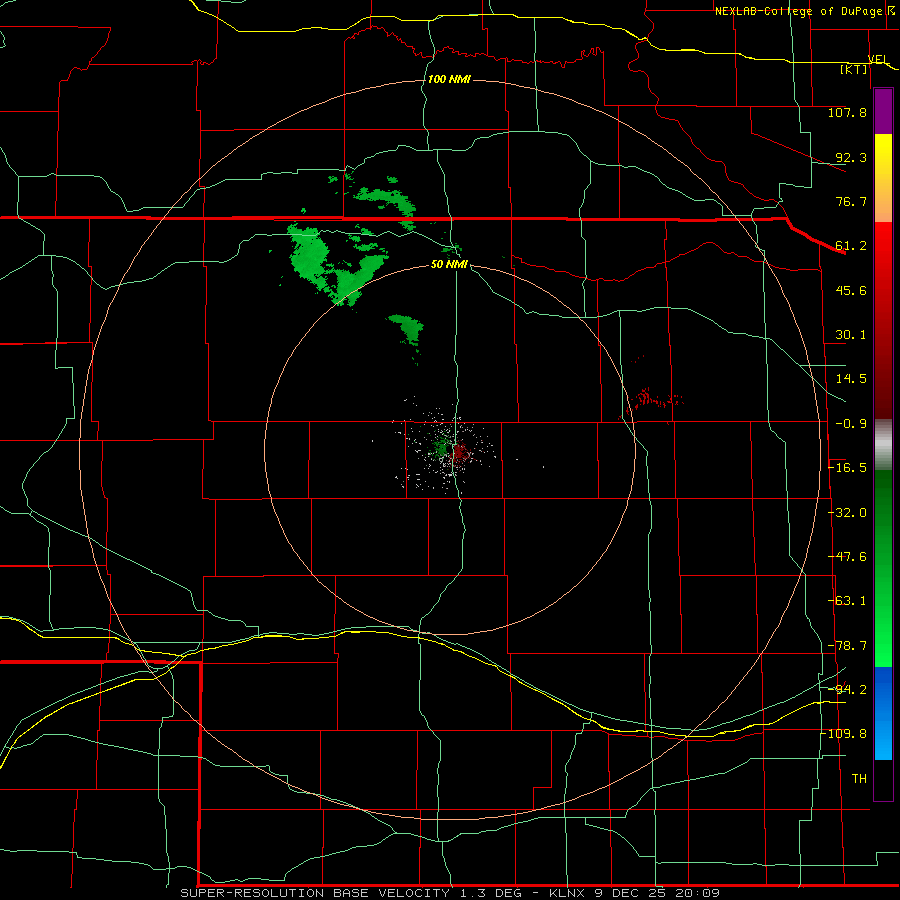The height and width of the screenshot is (900, 900).
Task: Click the blue segment of the color bar
Action: [x=883, y=713]
